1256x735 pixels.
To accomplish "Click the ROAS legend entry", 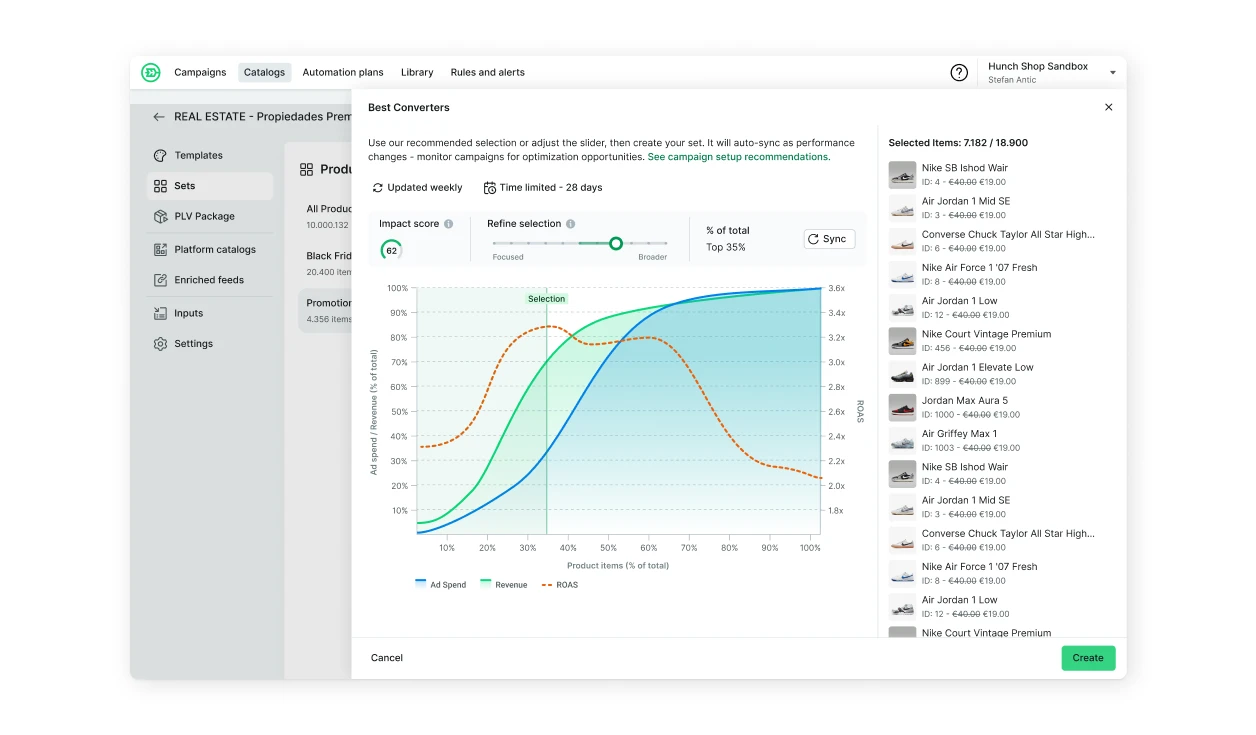I will point(560,584).
